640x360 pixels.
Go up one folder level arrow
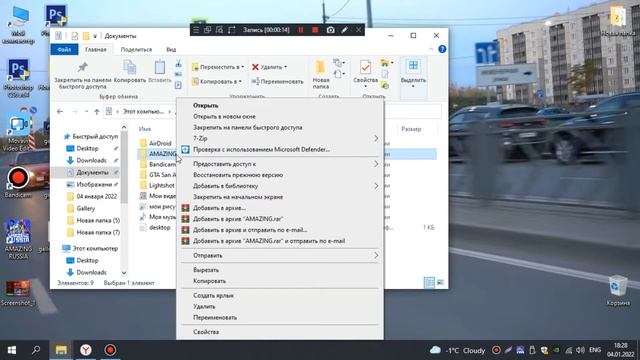pyautogui.click(x=97, y=111)
